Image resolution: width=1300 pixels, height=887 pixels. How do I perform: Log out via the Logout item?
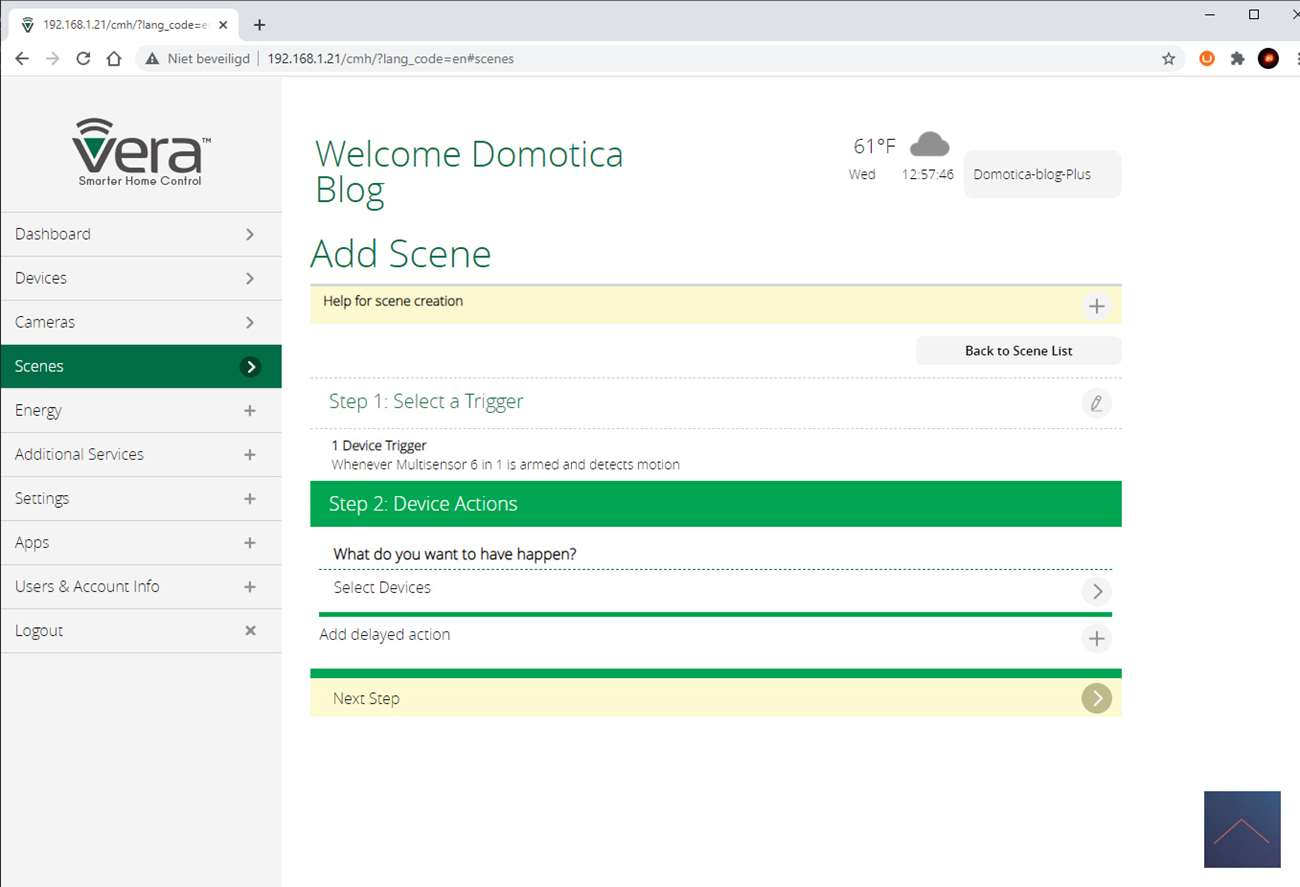pos(140,631)
